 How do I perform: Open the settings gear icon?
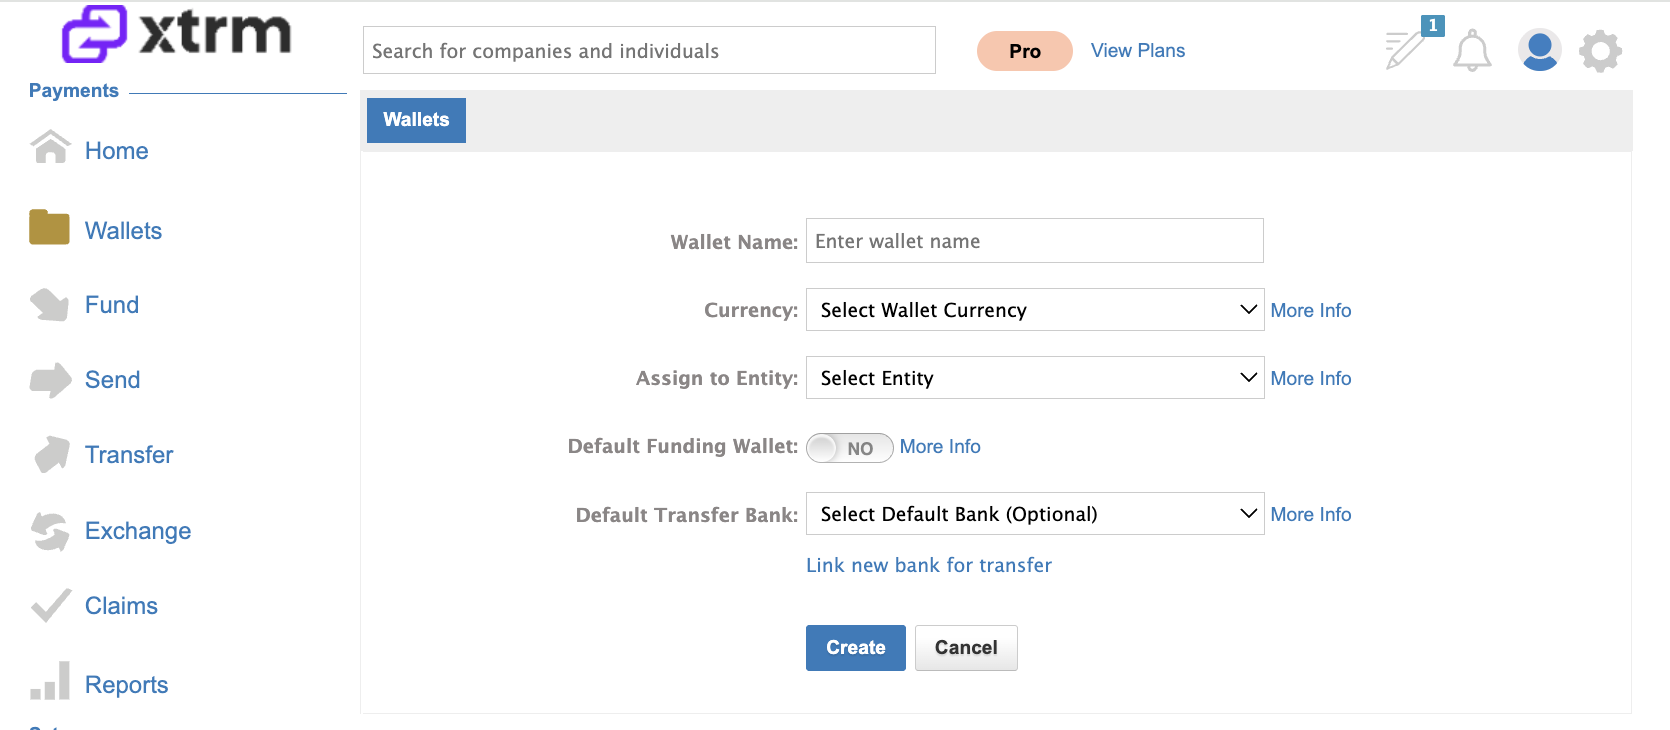coord(1600,51)
